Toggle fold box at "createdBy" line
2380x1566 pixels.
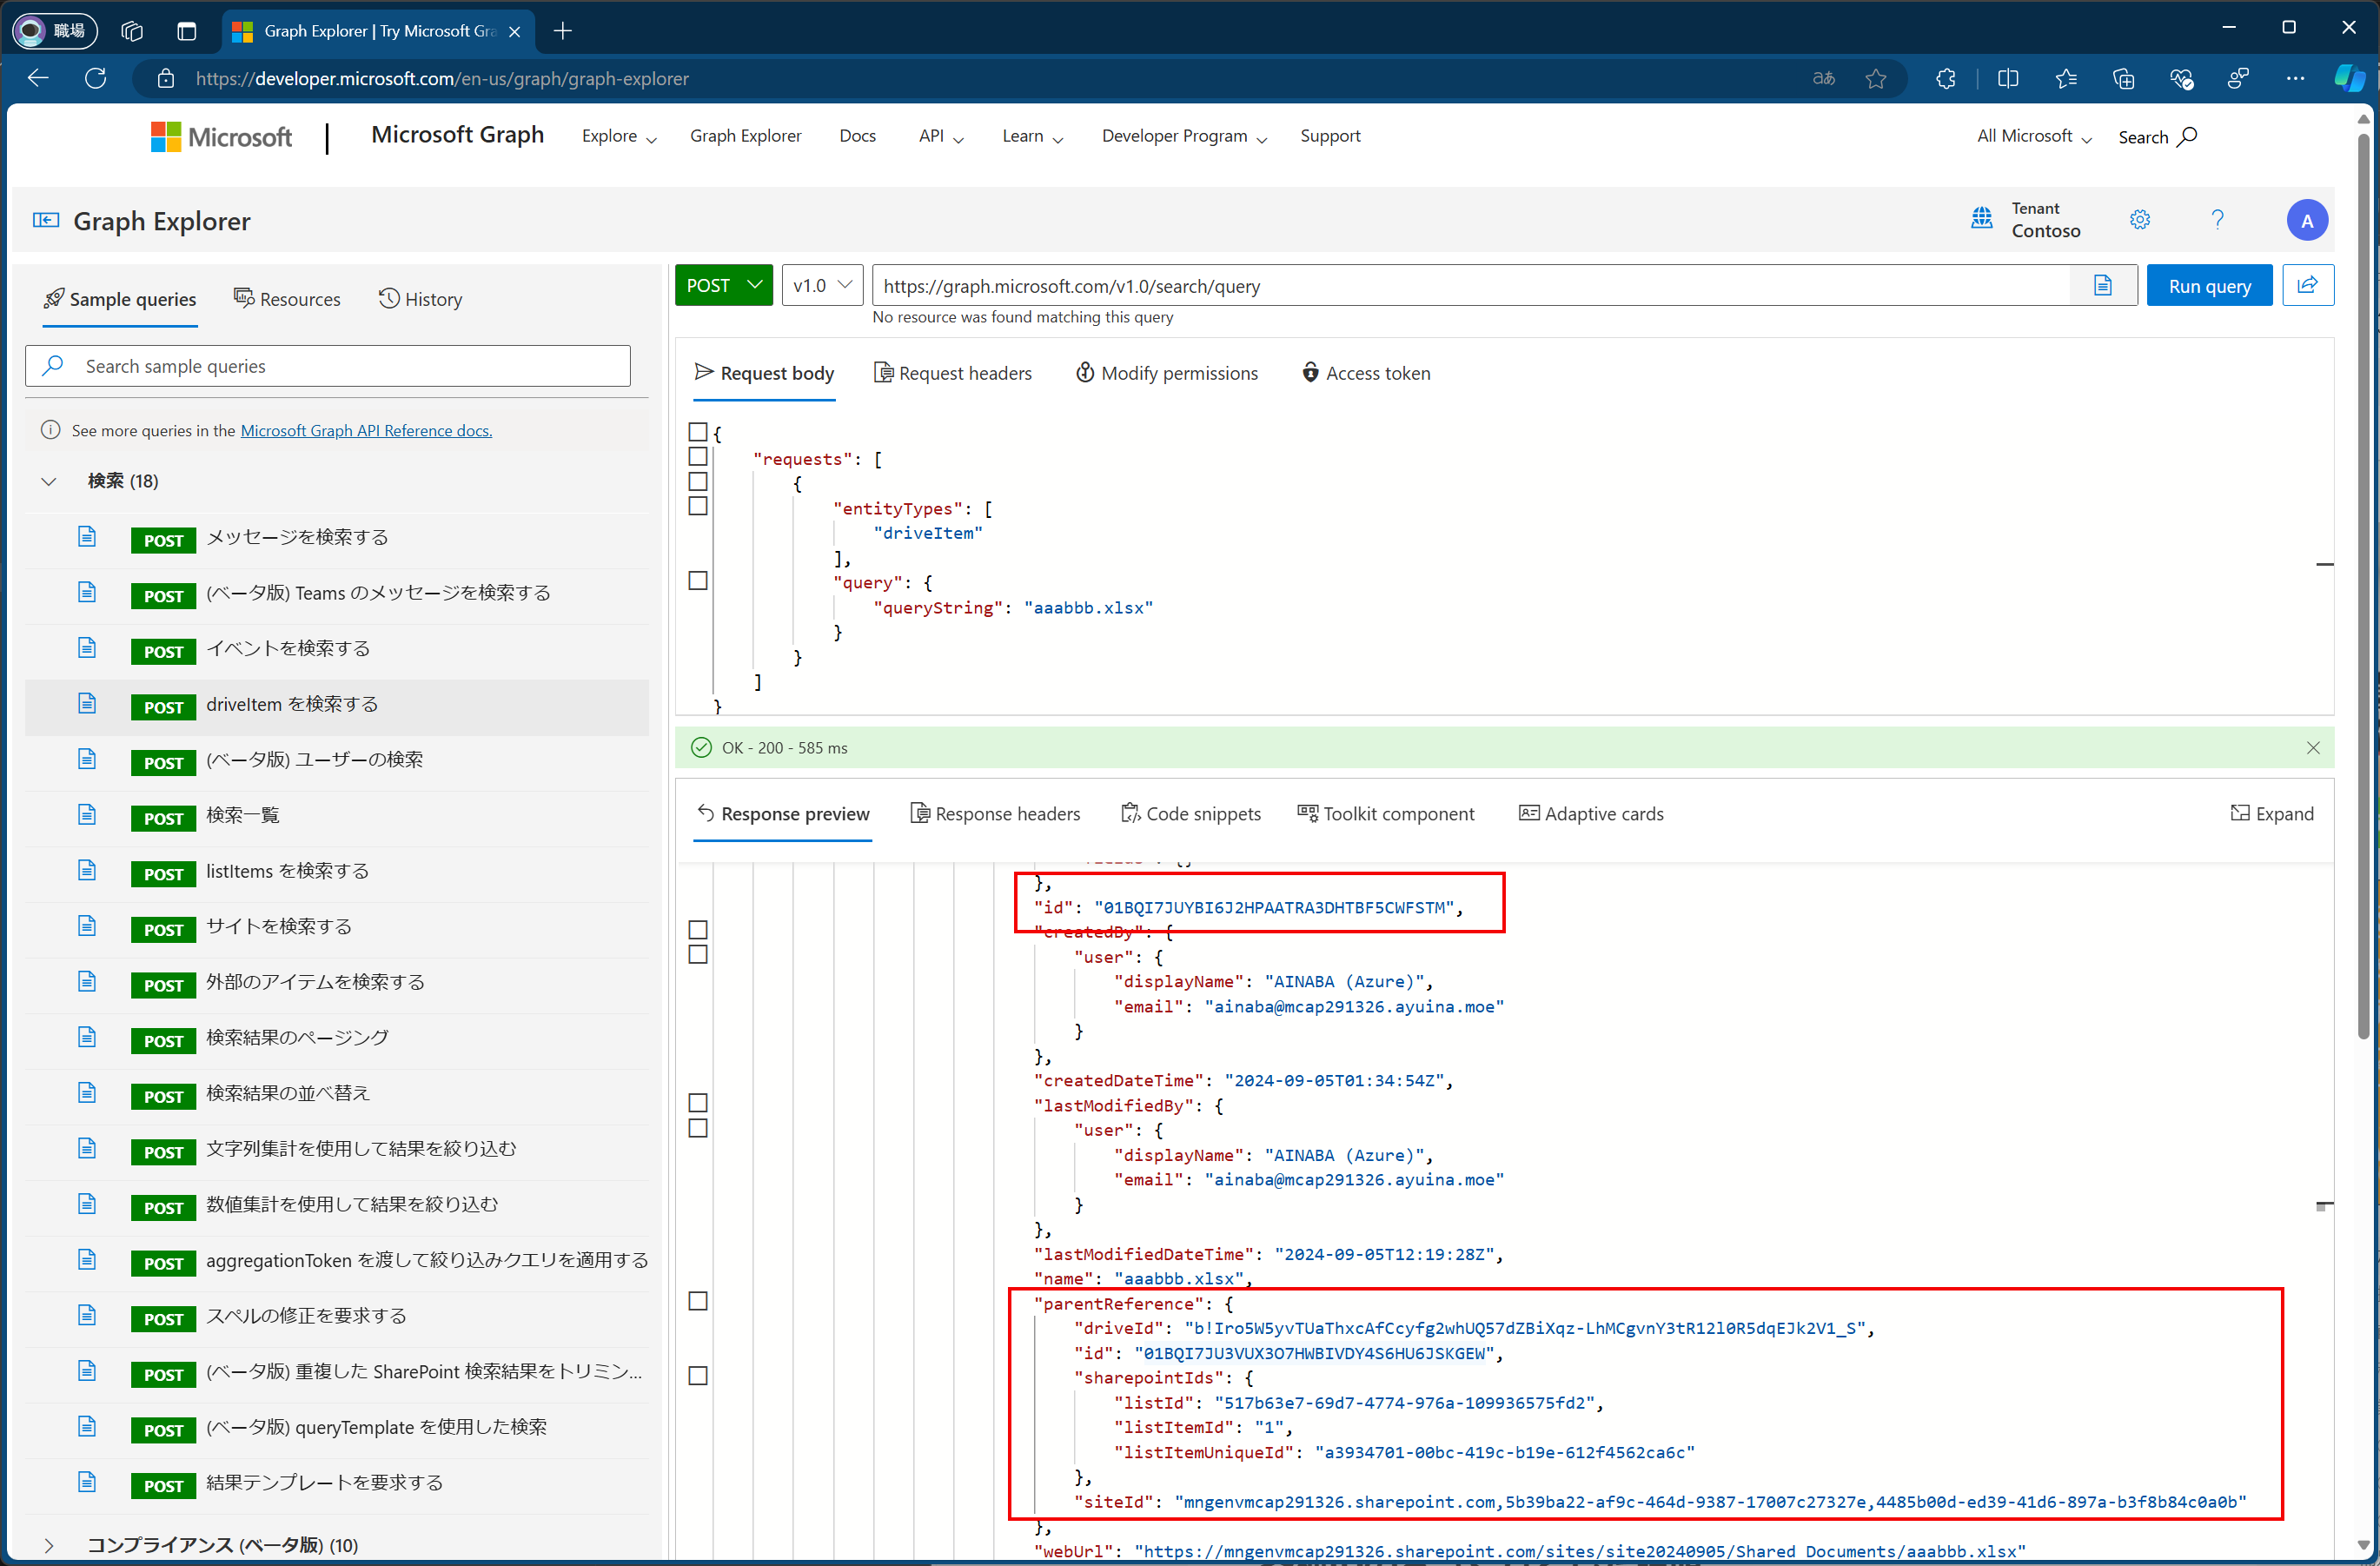click(698, 930)
